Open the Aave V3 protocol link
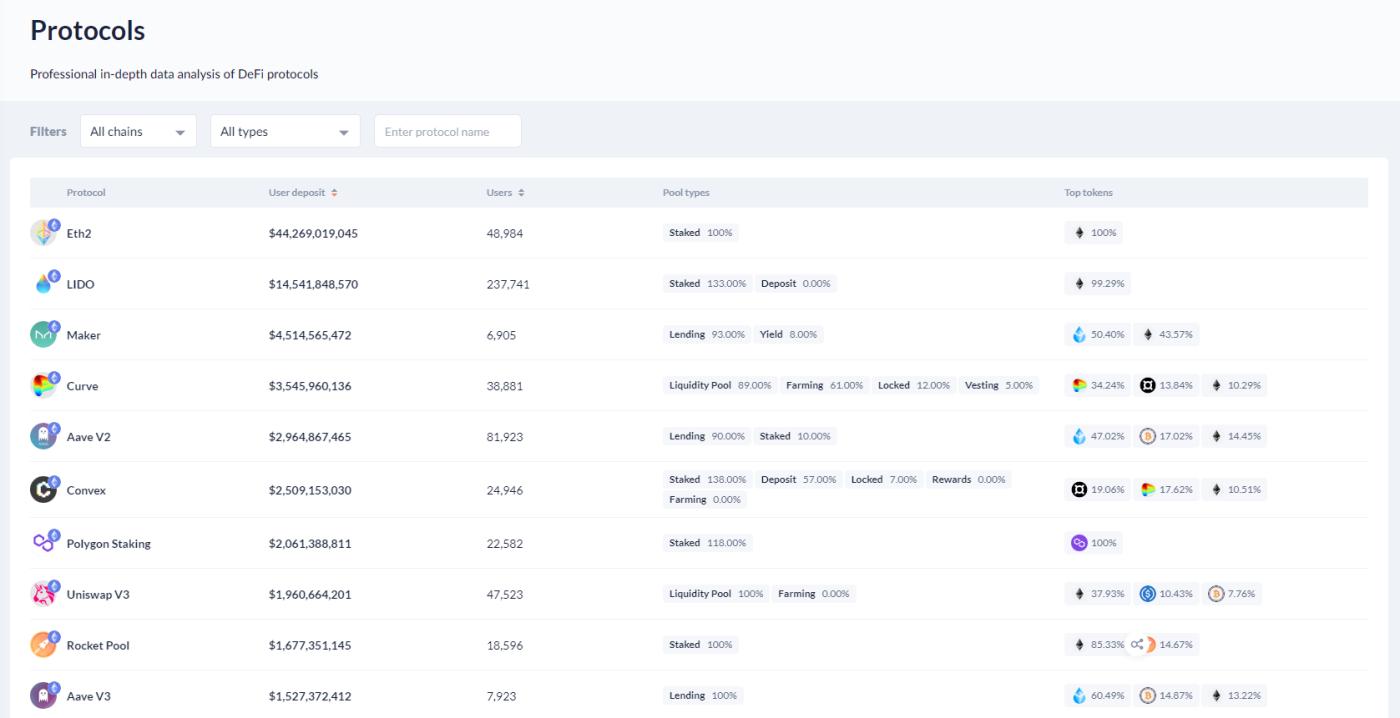1400x718 pixels. click(89, 696)
